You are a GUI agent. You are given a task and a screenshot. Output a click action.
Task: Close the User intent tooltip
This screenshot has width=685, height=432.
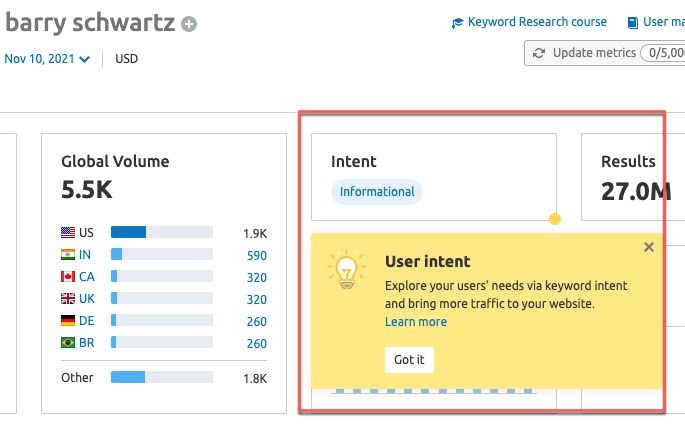coord(649,247)
